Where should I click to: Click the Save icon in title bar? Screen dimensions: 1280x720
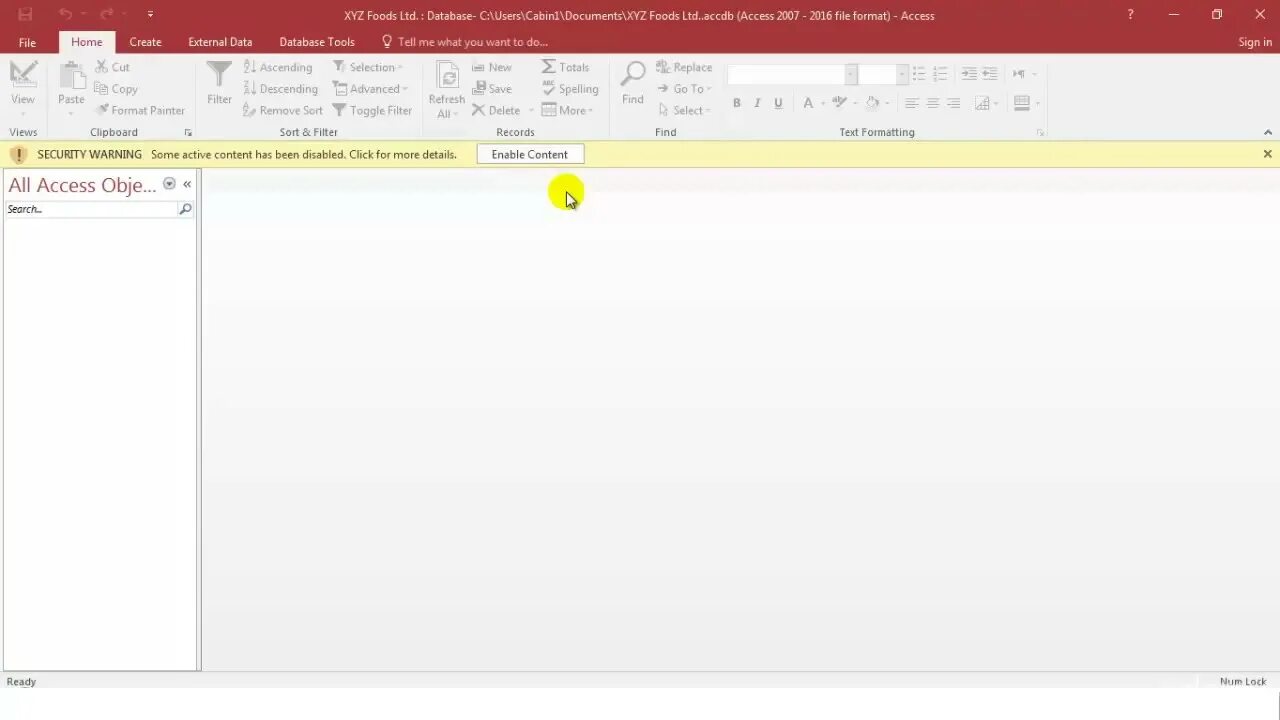coord(25,15)
